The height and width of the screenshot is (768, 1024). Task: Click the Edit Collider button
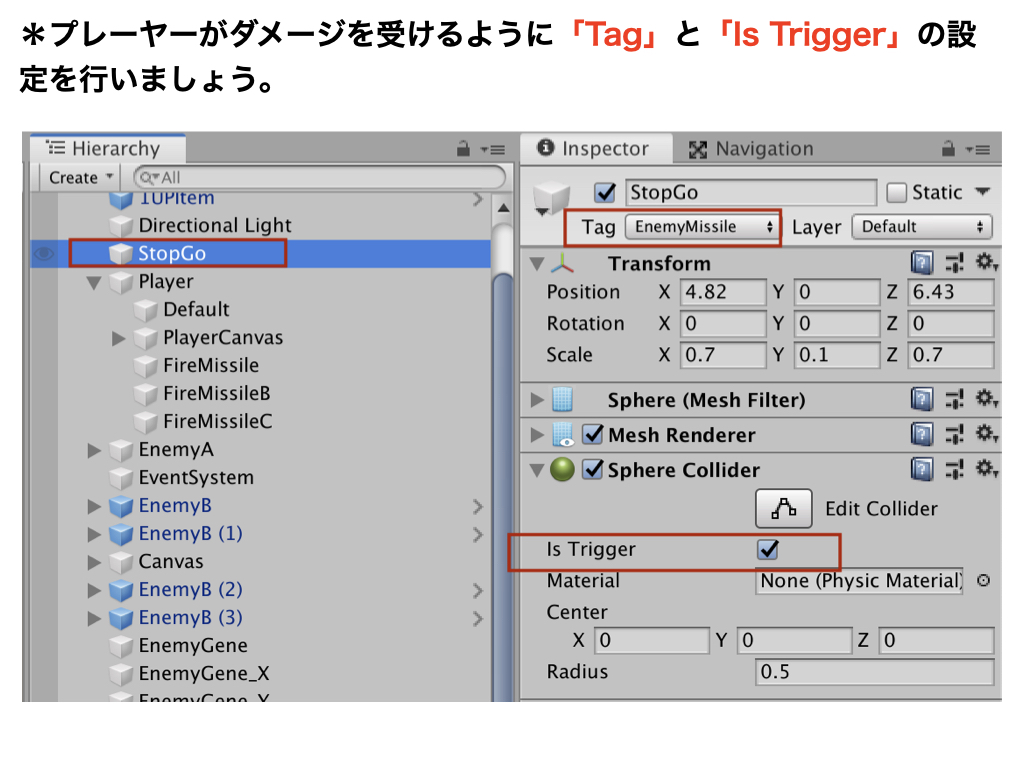pyautogui.click(x=784, y=508)
